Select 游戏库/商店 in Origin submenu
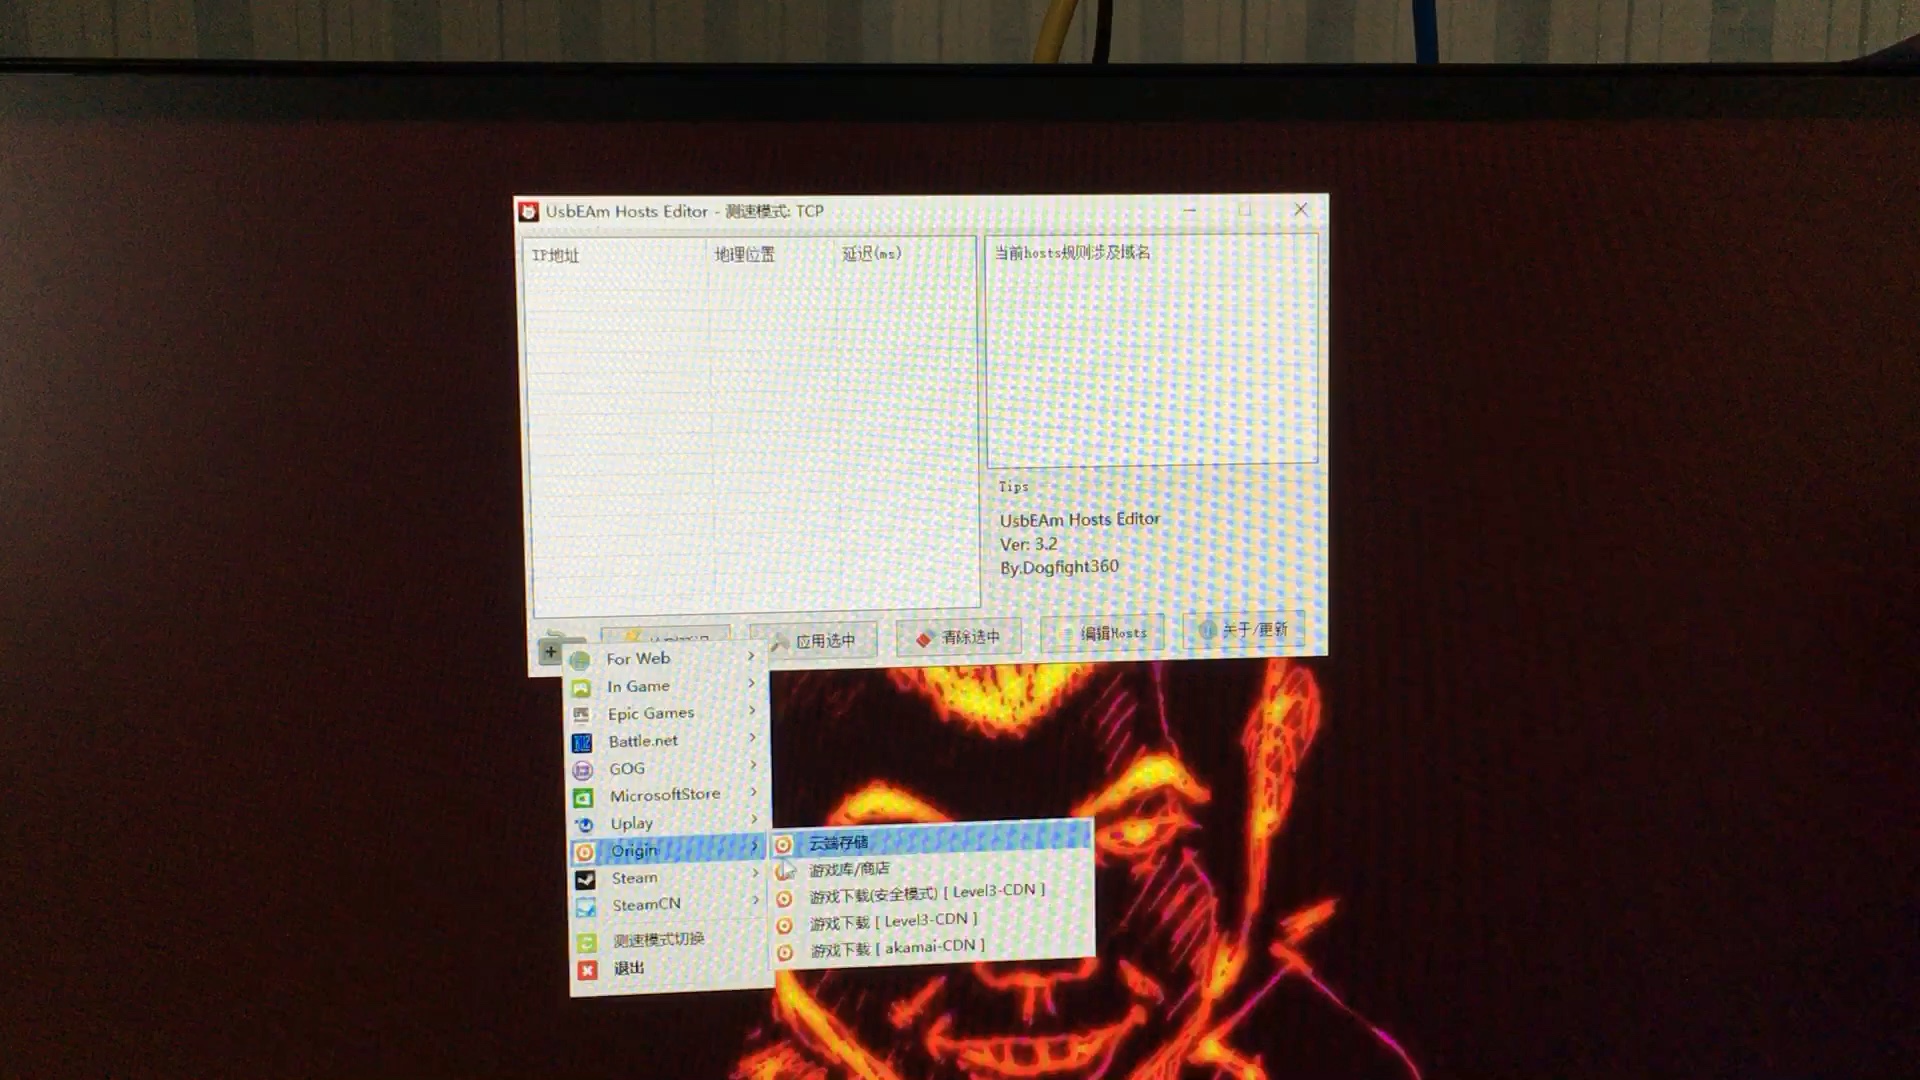Viewport: 1920px width, 1080px height. tap(932, 869)
